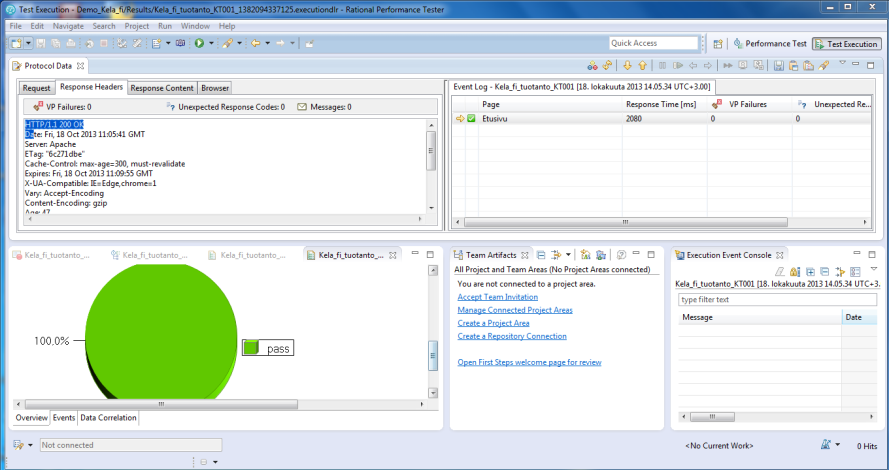889x470 pixels.
Task: Click the new test document icon in toolbar
Action: (x=156, y=43)
